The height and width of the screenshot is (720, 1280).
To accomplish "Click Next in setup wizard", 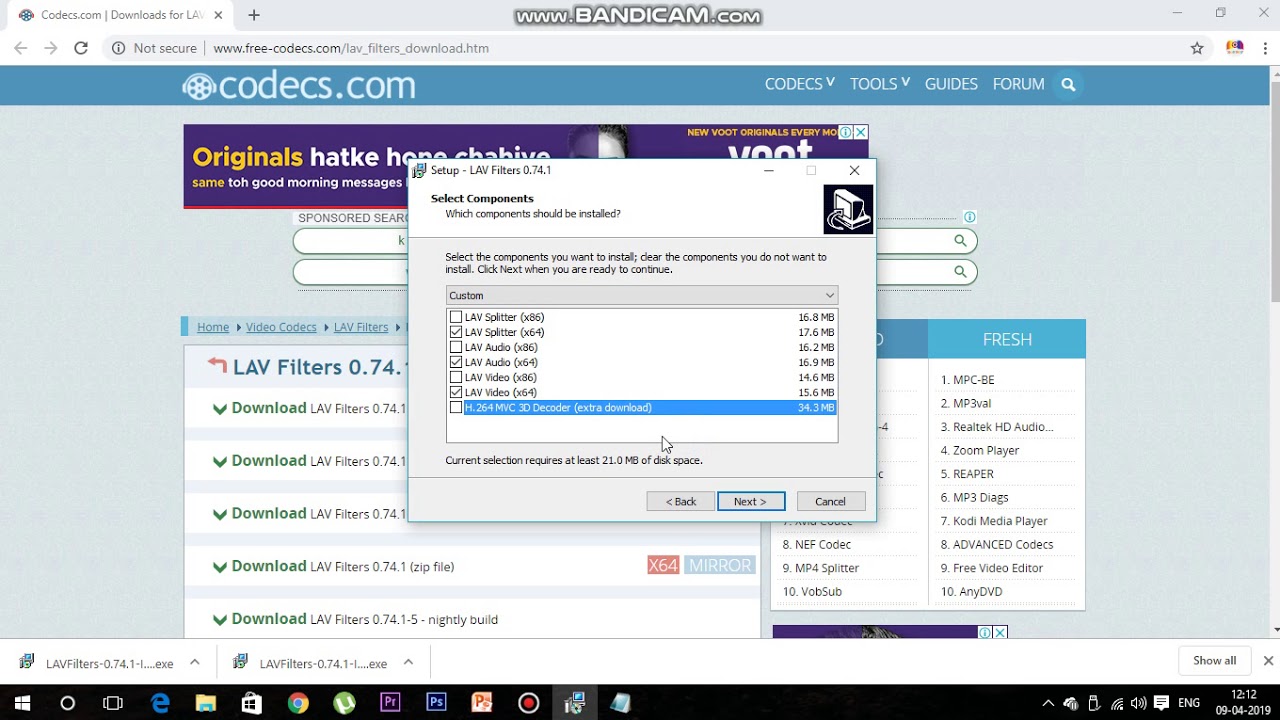I will pos(751,501).
